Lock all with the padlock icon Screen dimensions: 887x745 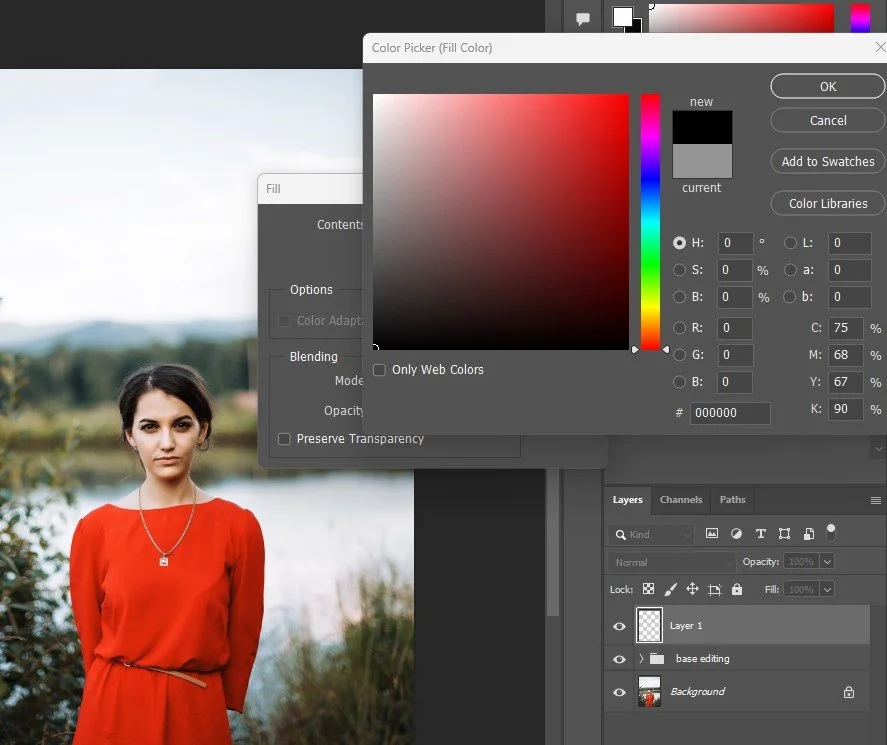coord(736,588)
